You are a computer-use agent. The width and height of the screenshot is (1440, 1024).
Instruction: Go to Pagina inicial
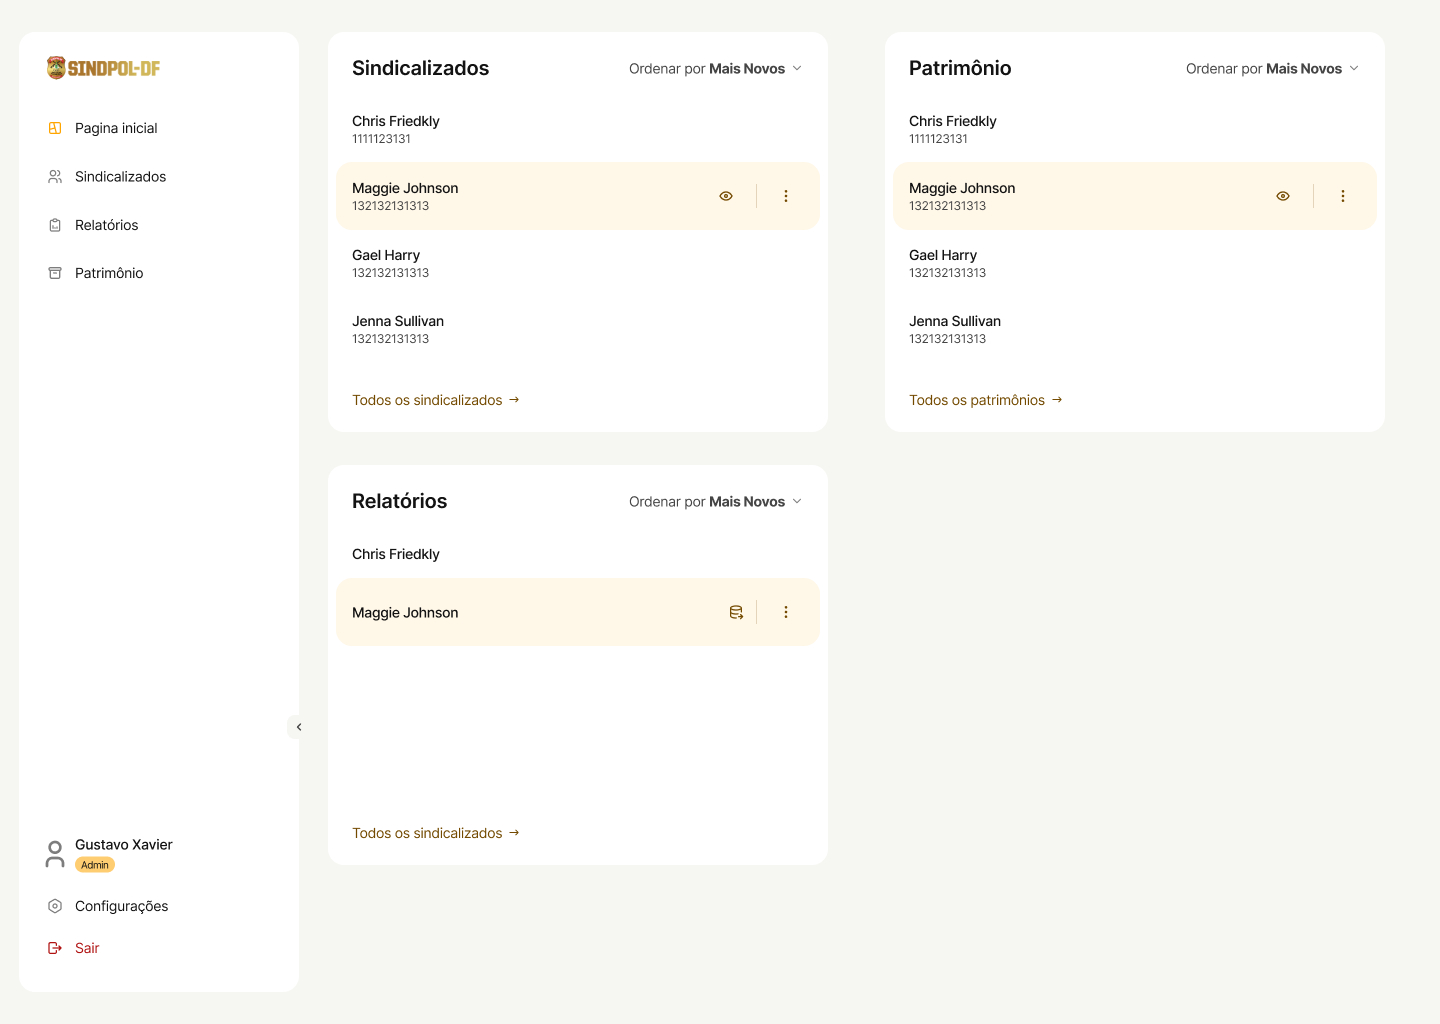(x=116, y=128)
